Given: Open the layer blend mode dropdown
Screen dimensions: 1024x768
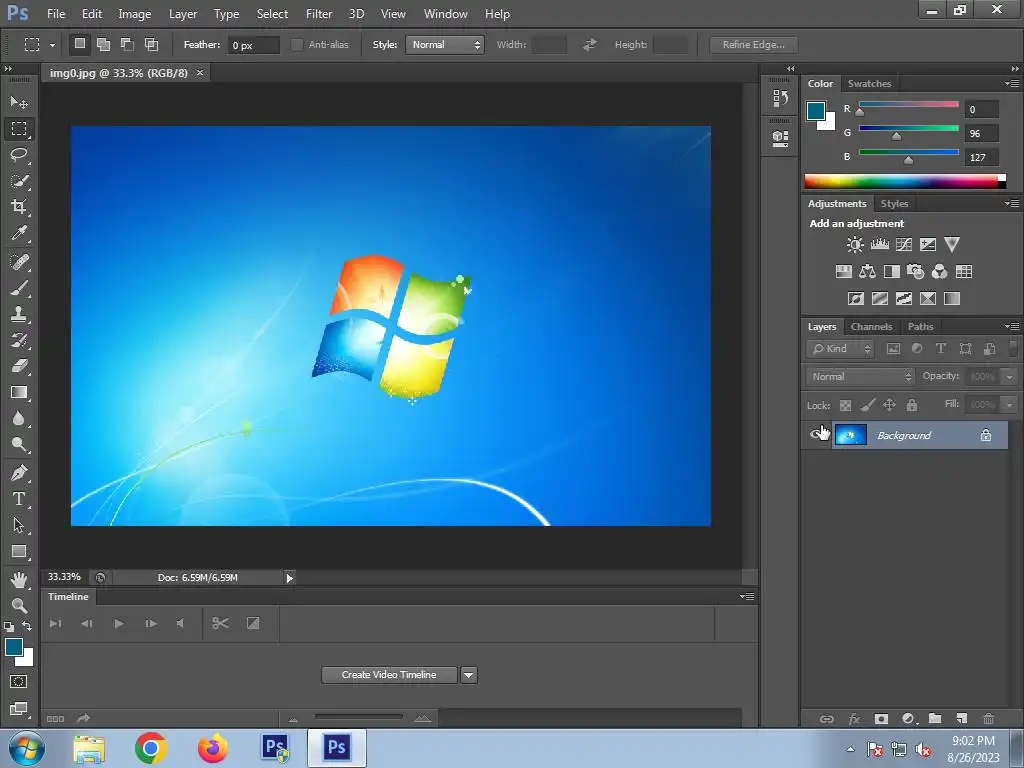Looking at the screenshot, I should (x=860, y=377).
